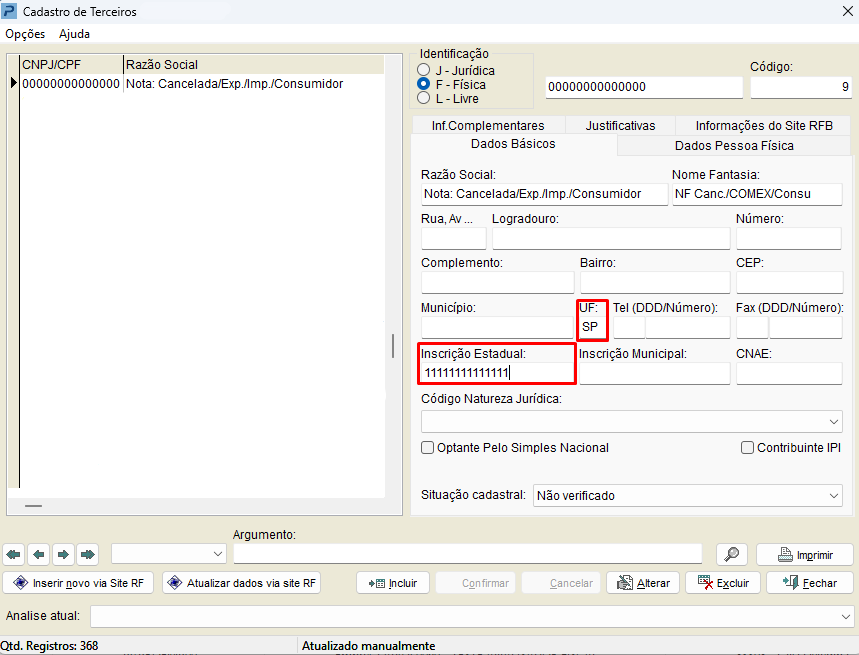The height and width of the screenshot is (655, 859).
Task: Click the Confirmar button
Action: 477,583
